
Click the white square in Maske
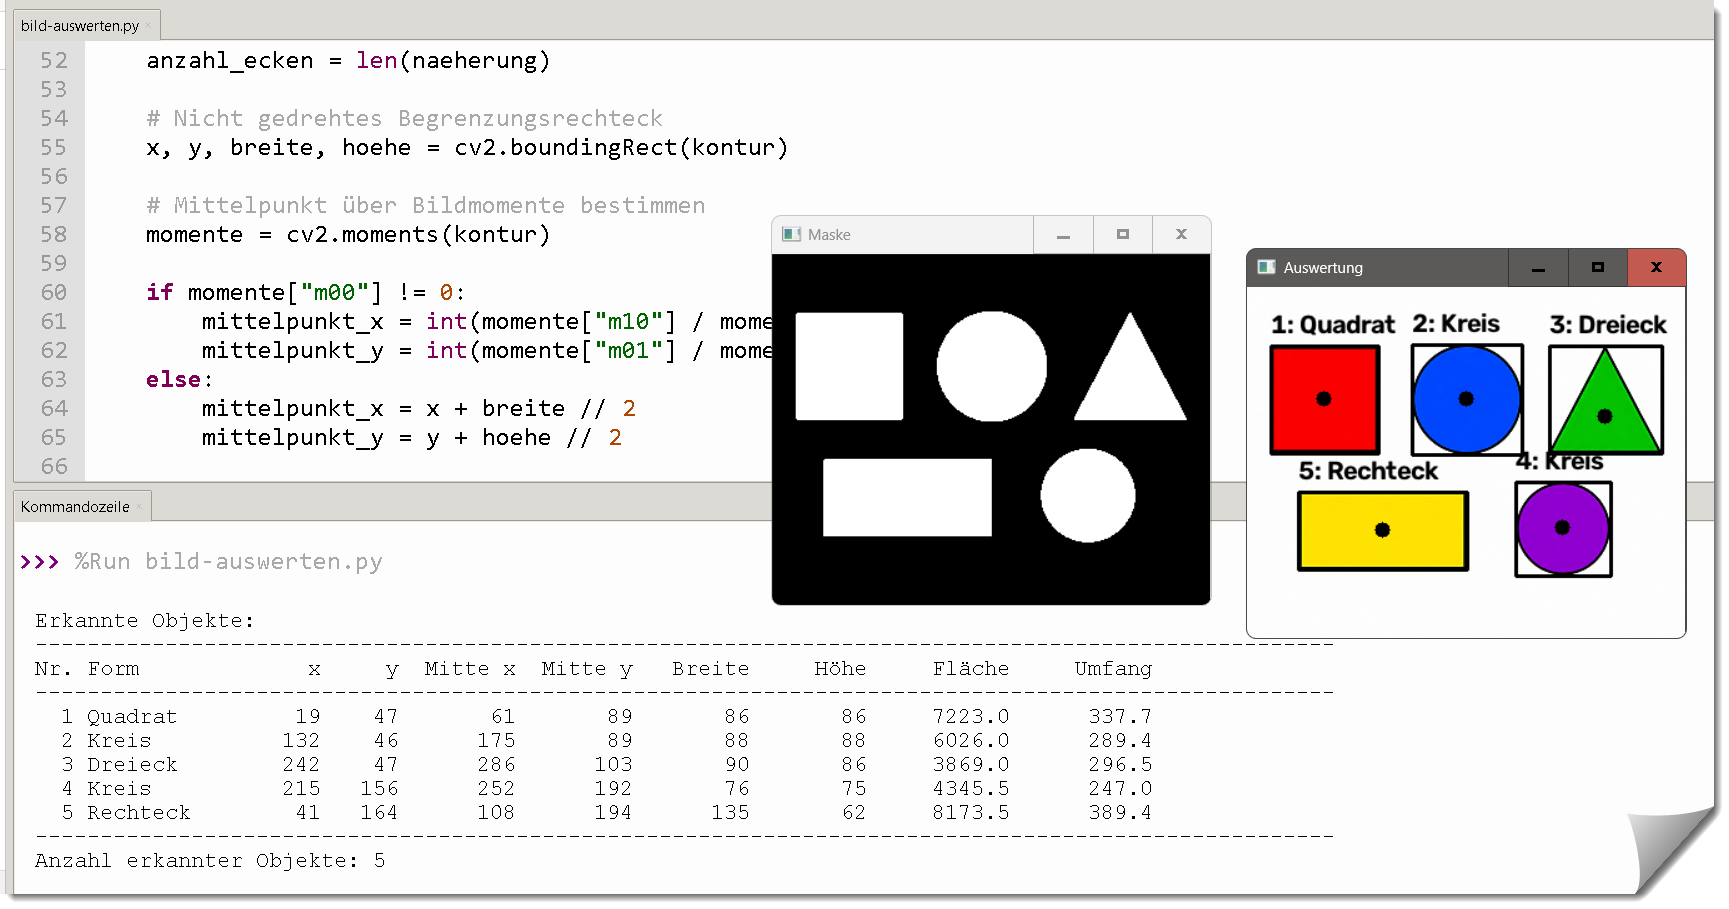[849, 366]
